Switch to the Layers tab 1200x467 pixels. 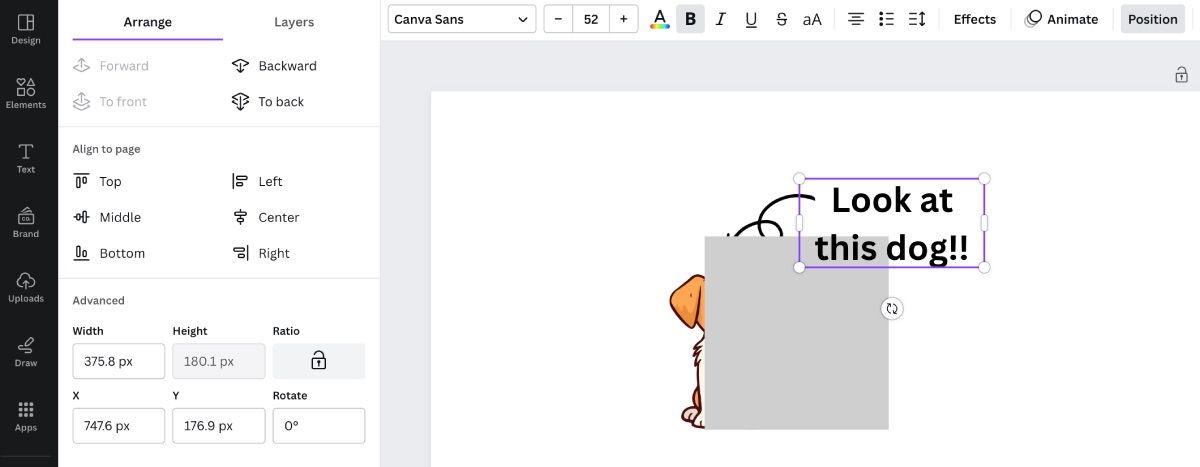click(294, 22)
